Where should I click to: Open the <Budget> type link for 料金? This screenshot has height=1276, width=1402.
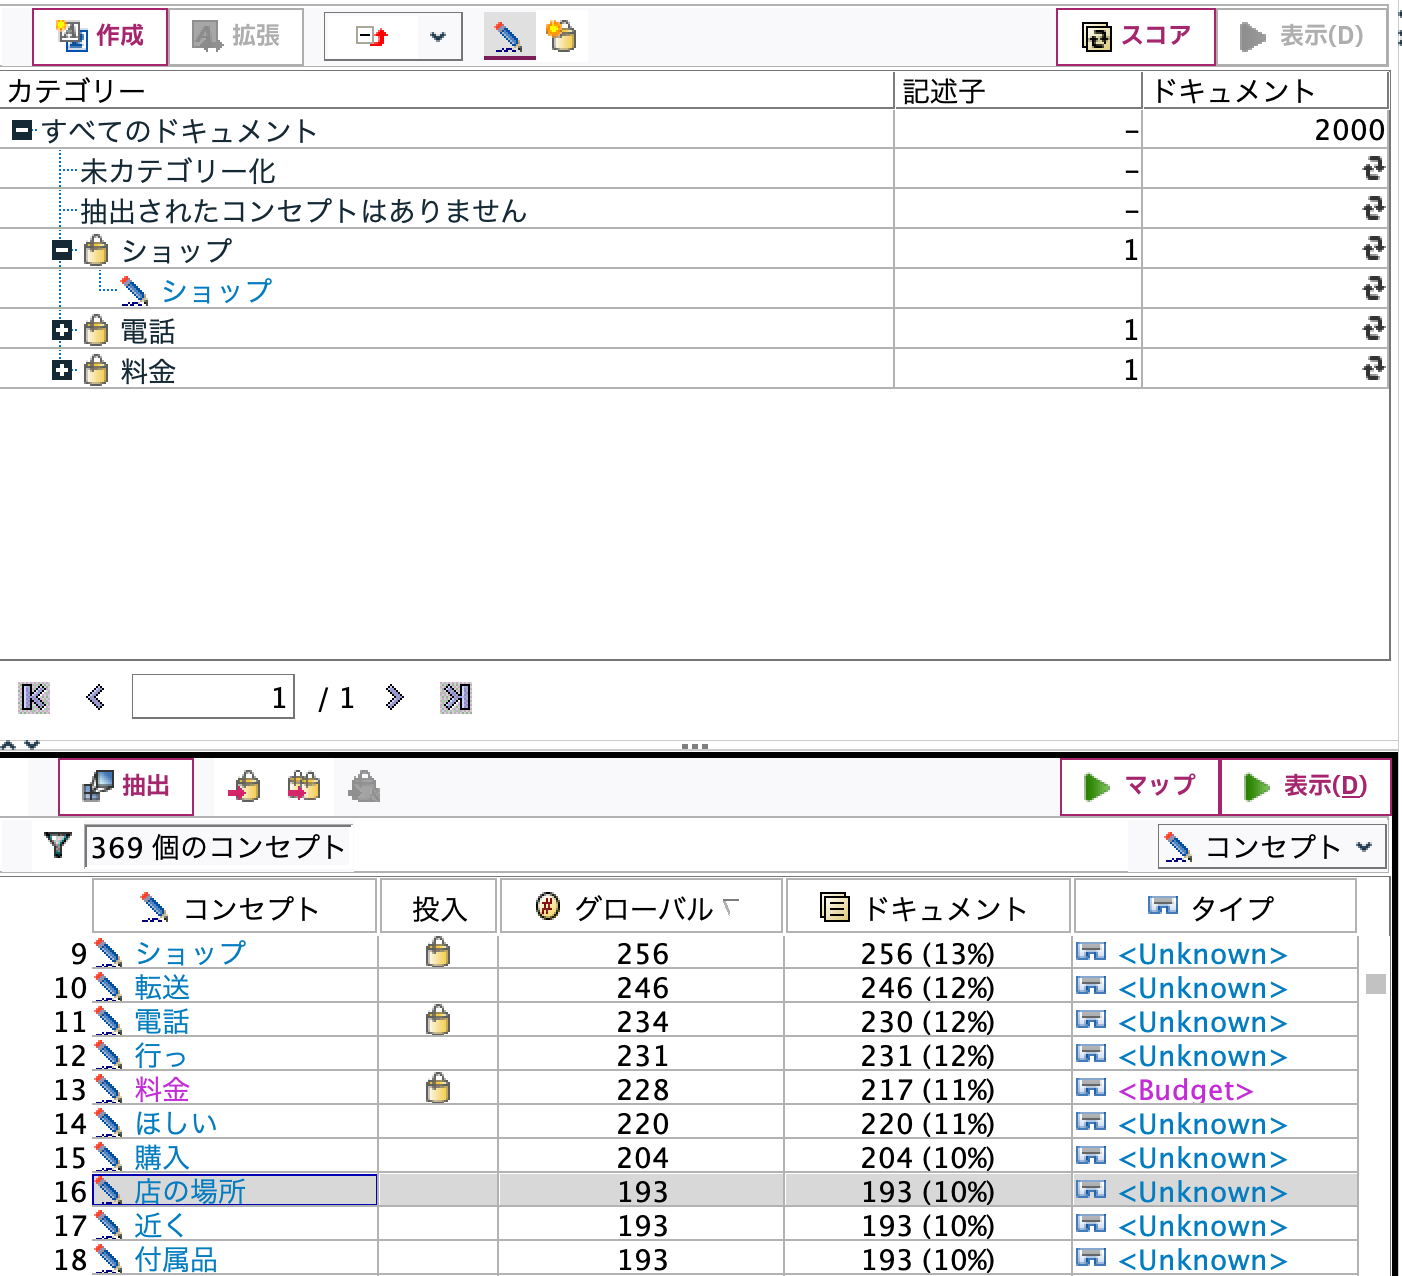(1185, 1089)
